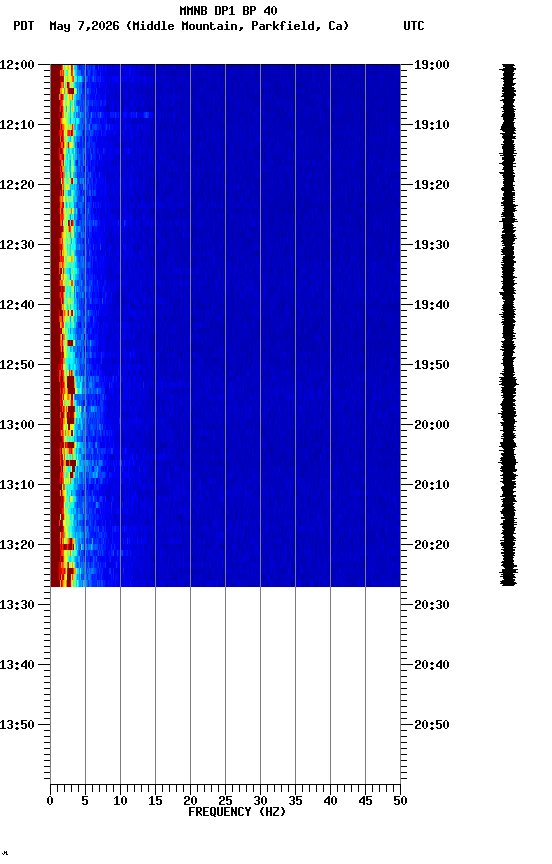Click the 20:30 UTC time label
This screenshot has height=864, width=552.
point(432,606)
